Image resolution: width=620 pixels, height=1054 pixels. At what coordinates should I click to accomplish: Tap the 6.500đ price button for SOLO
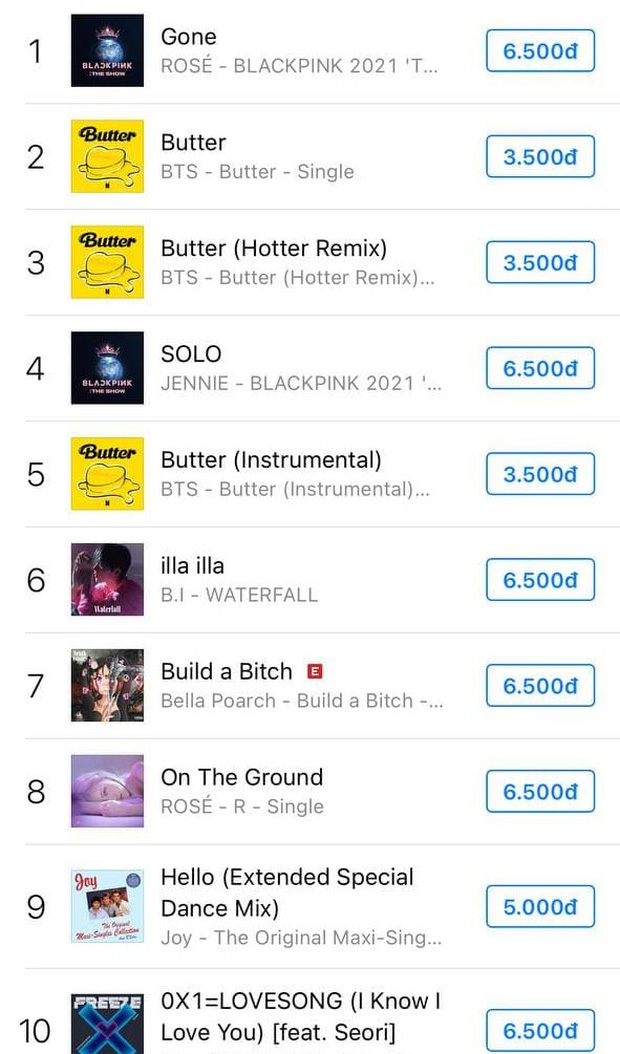pyautogui.click(x=540, y=369)
